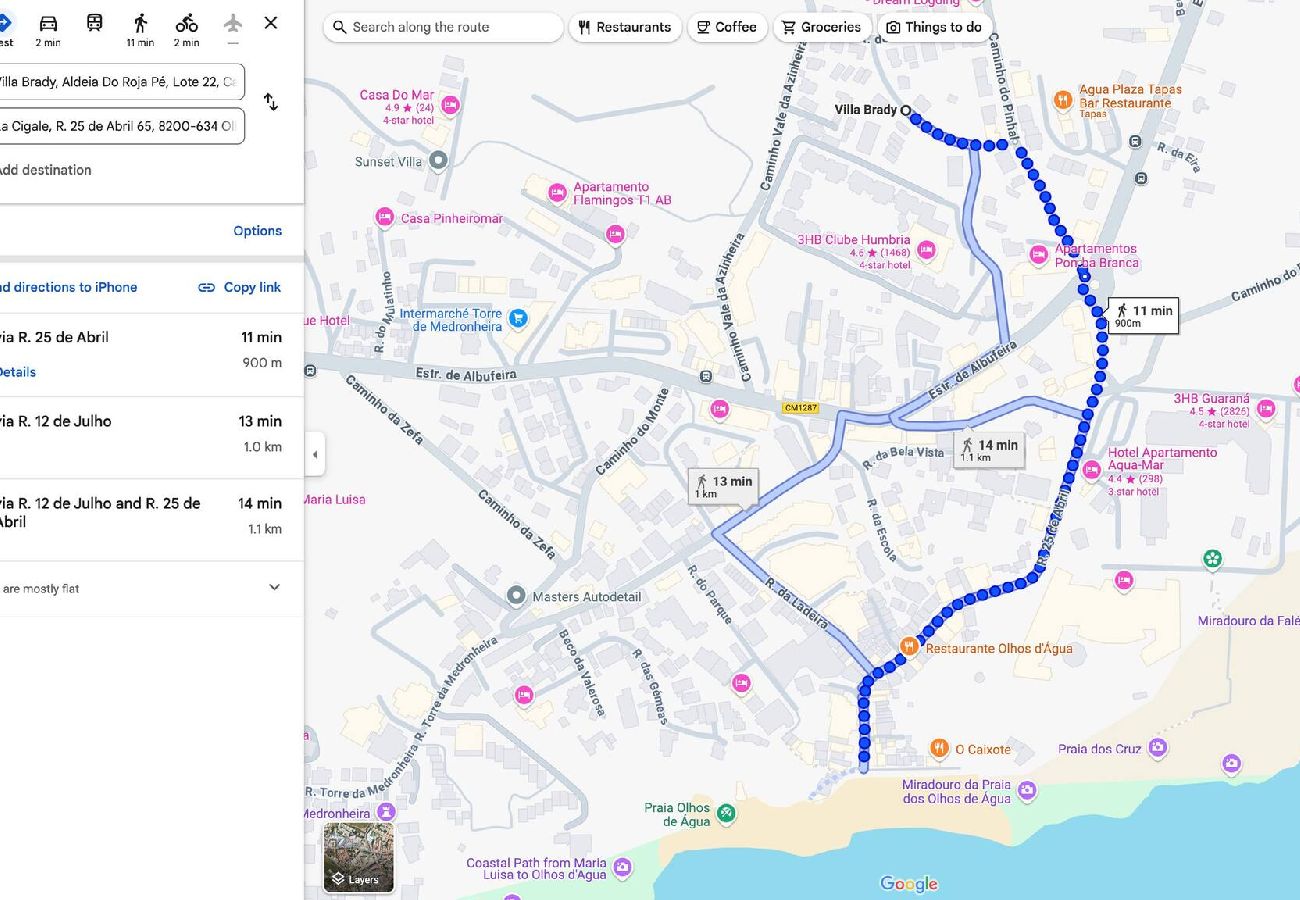This screenshot has width=1300, height=900.
Task: Select the 13 min route via R. 12 de Julho
Action: point(150,433)
